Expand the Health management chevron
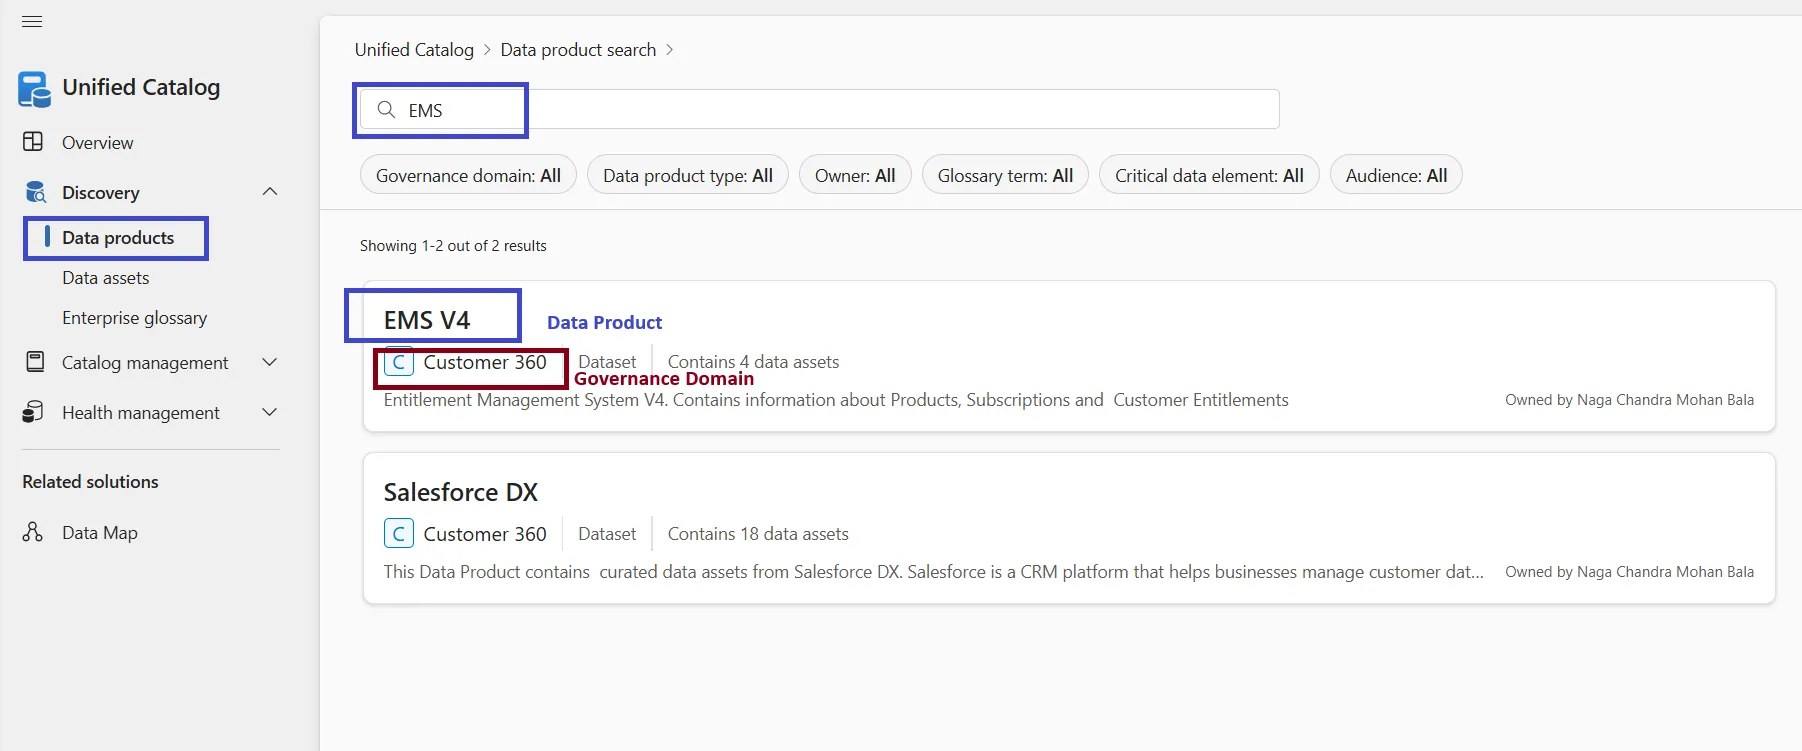 coord(269,412)
